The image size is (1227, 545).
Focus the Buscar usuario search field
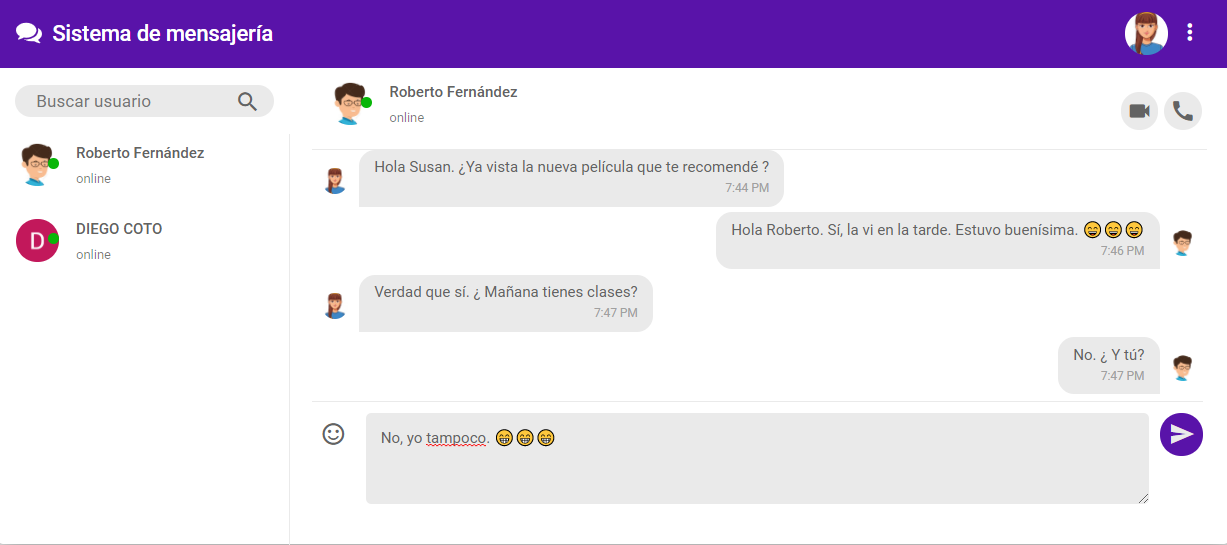tap(144, 101)
